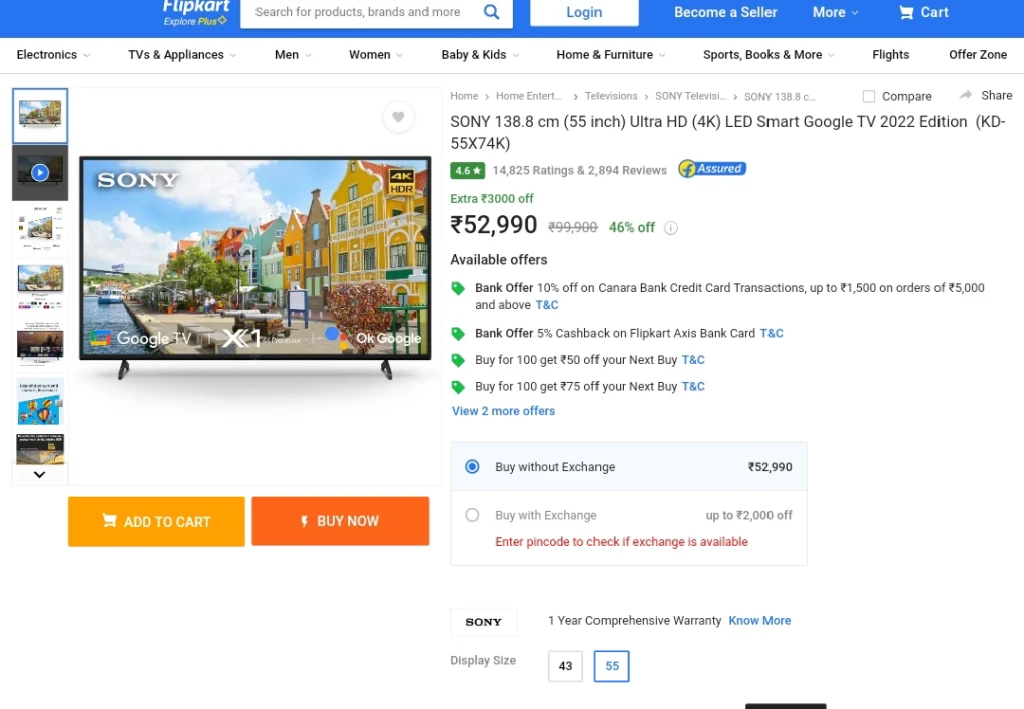
Task: Click the Share arrow icon
Action: pos(966,95)
